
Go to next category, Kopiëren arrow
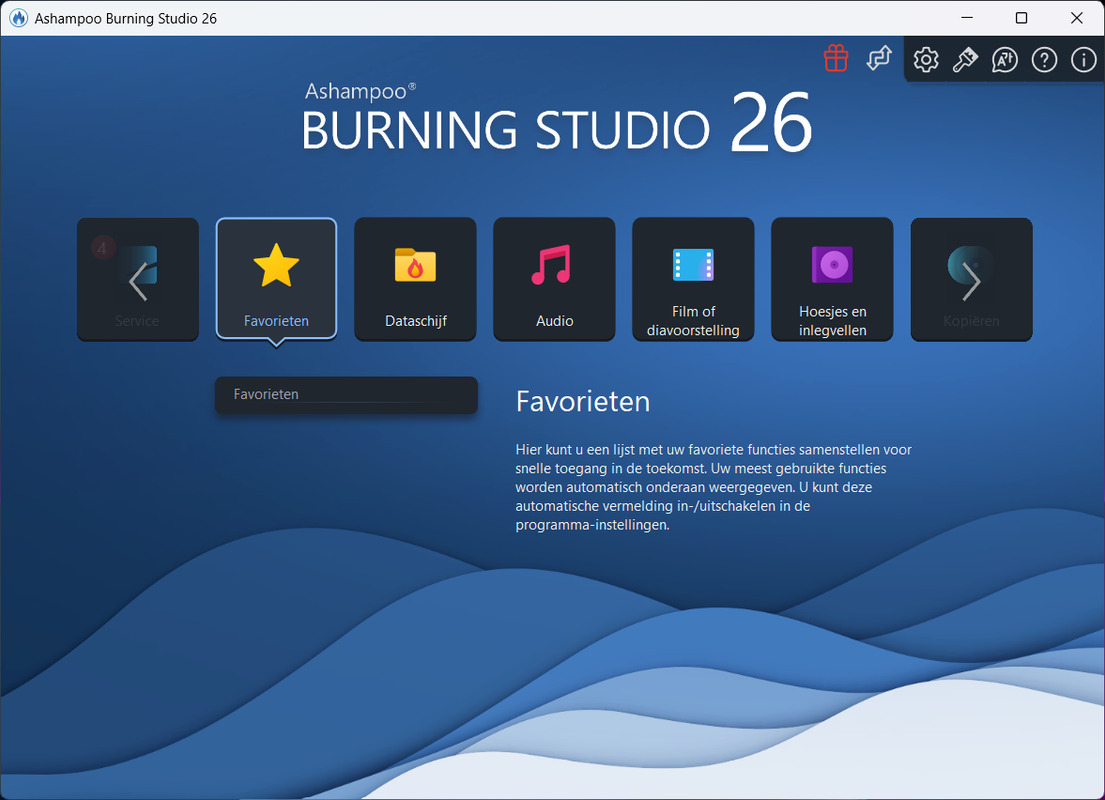tap(971, 279)
